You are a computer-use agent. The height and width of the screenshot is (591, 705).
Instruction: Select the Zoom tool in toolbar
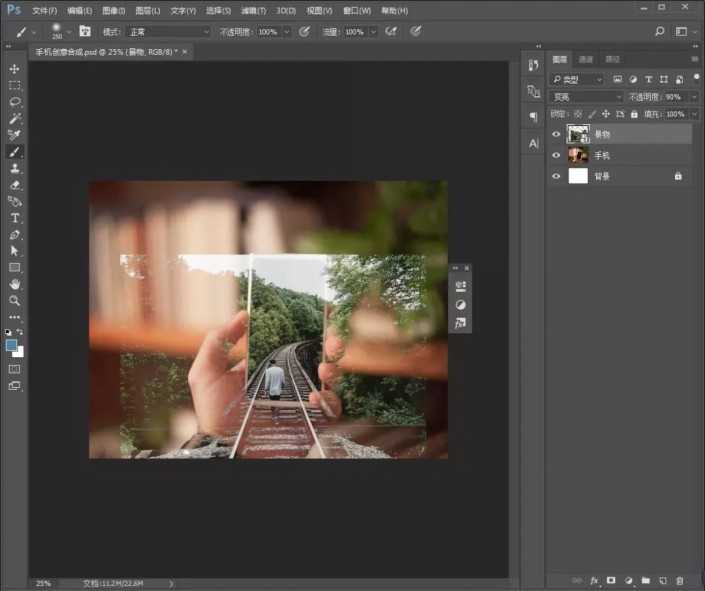tap(15, 300)
